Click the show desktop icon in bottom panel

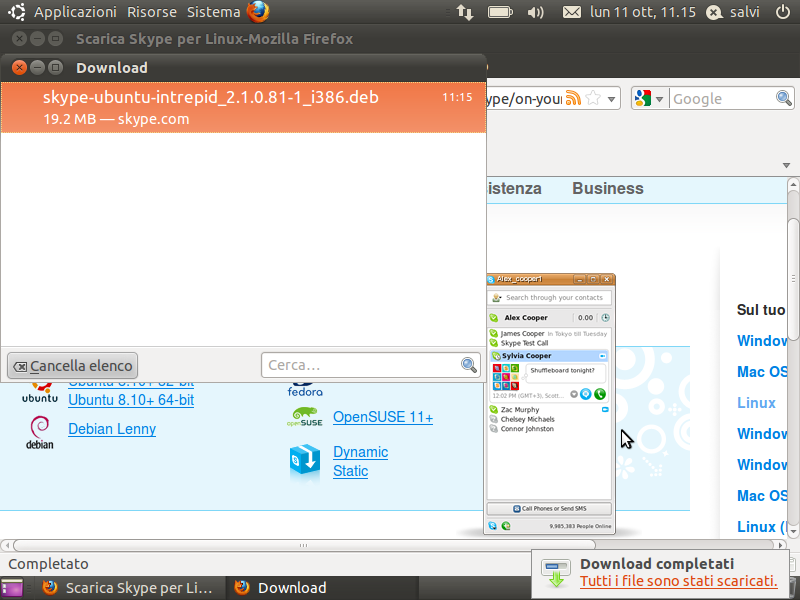(12, 588)
